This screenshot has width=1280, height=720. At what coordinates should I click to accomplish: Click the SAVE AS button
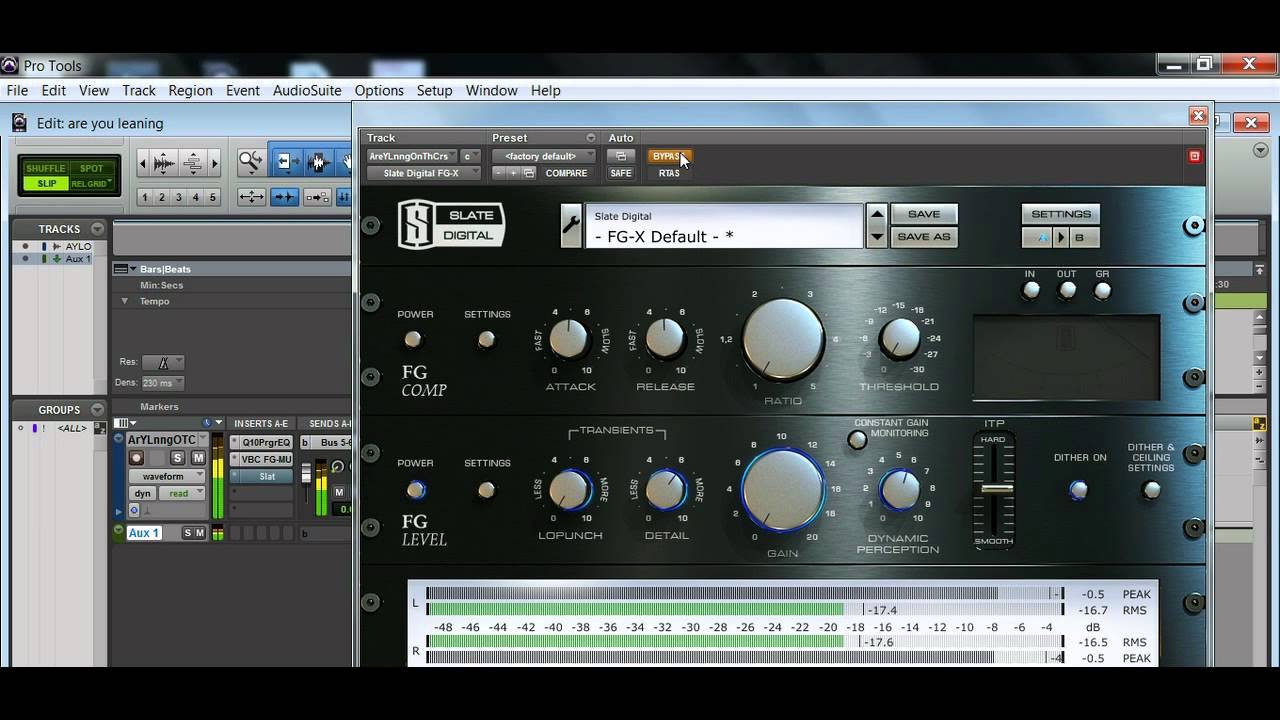coord(924,237)
